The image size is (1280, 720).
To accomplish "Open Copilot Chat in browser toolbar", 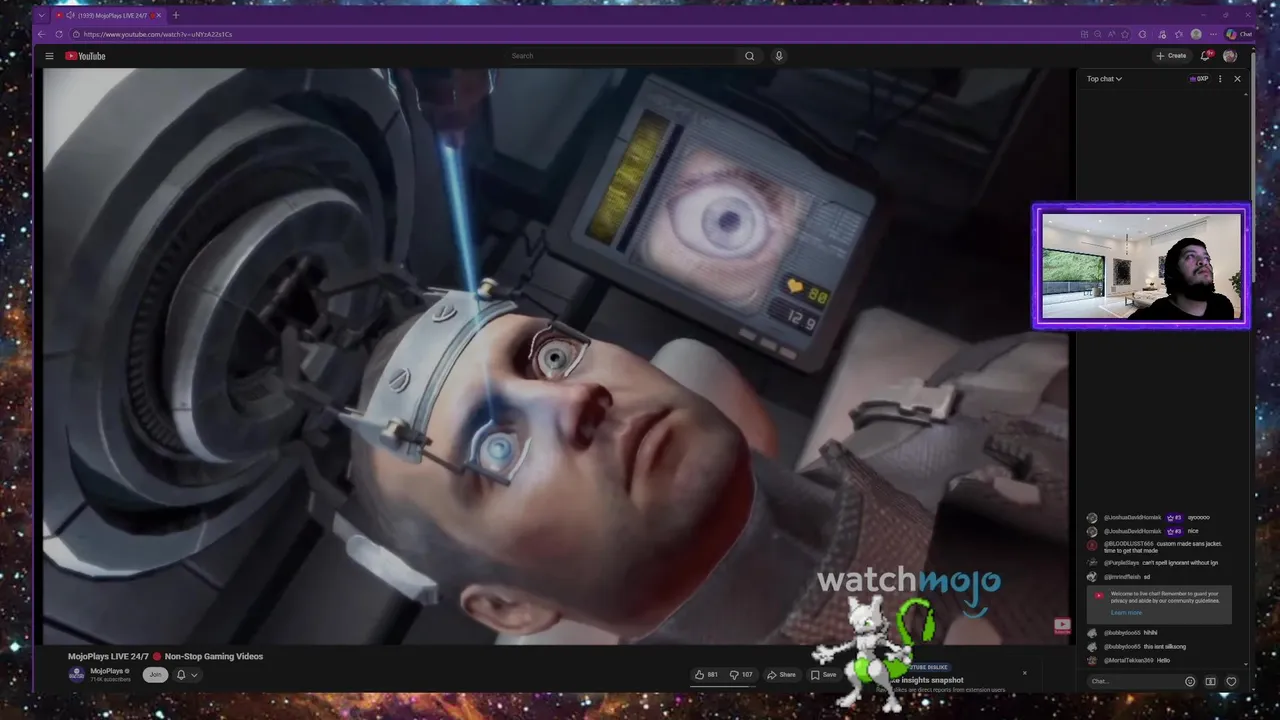I will (1239, 34).
